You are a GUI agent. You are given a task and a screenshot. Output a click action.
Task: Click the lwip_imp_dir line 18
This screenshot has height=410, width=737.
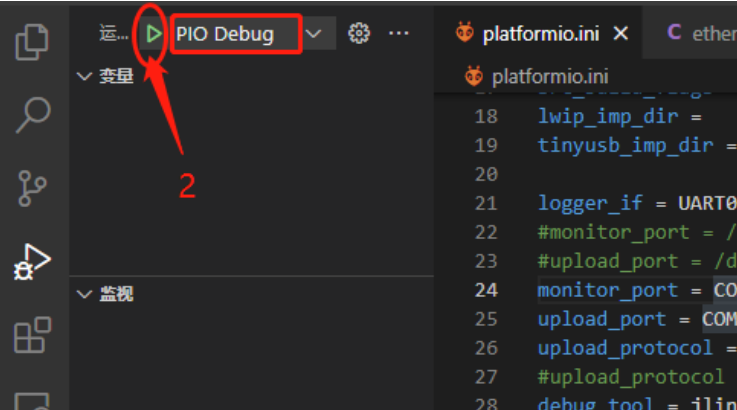coord(619,117)
